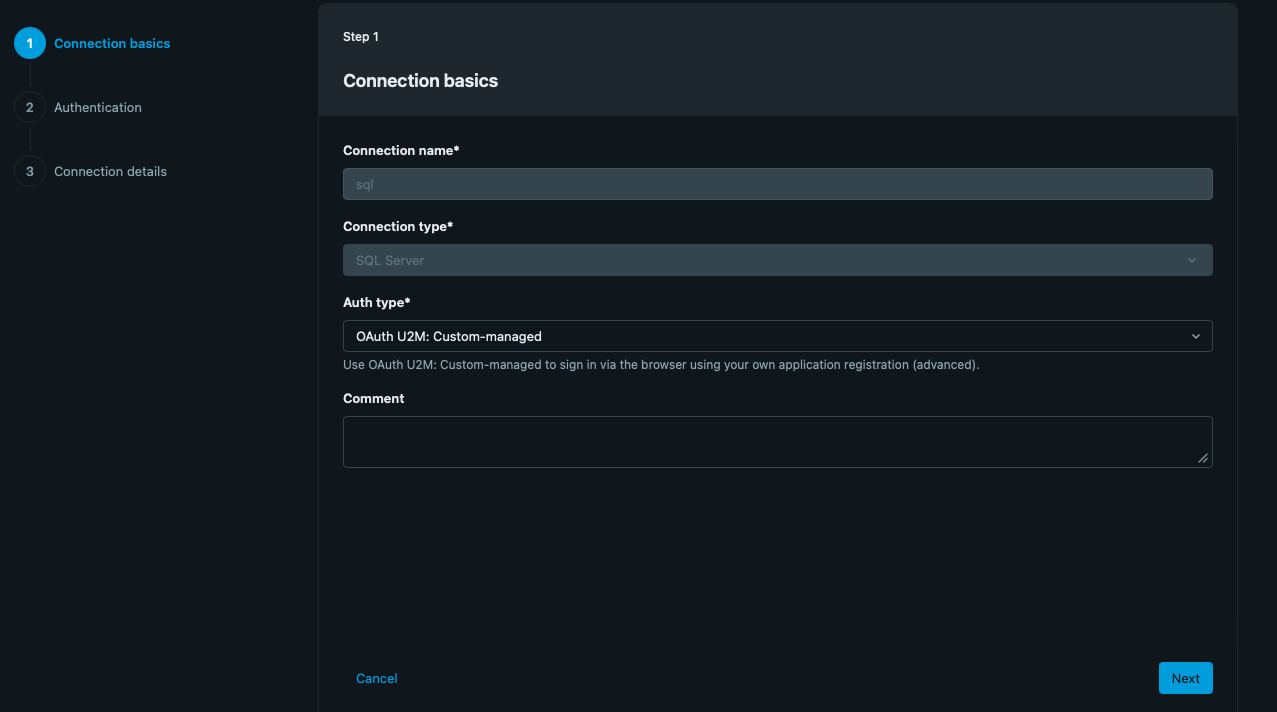
Task: Click step 3 circle icon in the stepper
Action: [x=30, y=171]
